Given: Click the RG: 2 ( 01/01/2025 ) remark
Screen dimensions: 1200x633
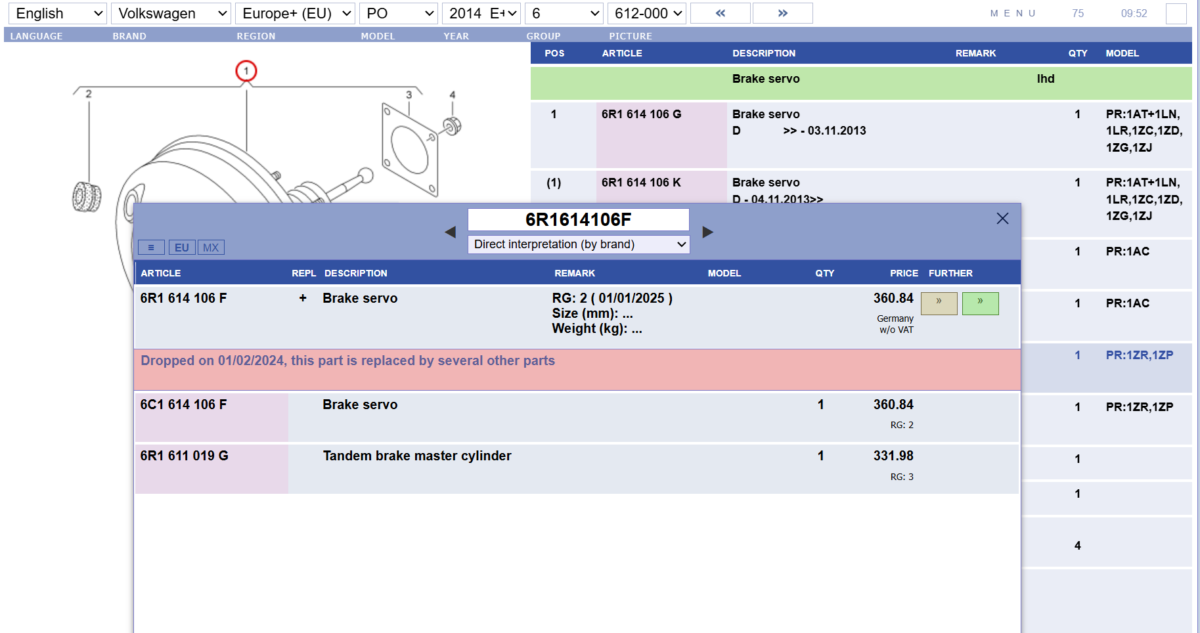Looking at the screenshot, I should click(x=612, y=298).
